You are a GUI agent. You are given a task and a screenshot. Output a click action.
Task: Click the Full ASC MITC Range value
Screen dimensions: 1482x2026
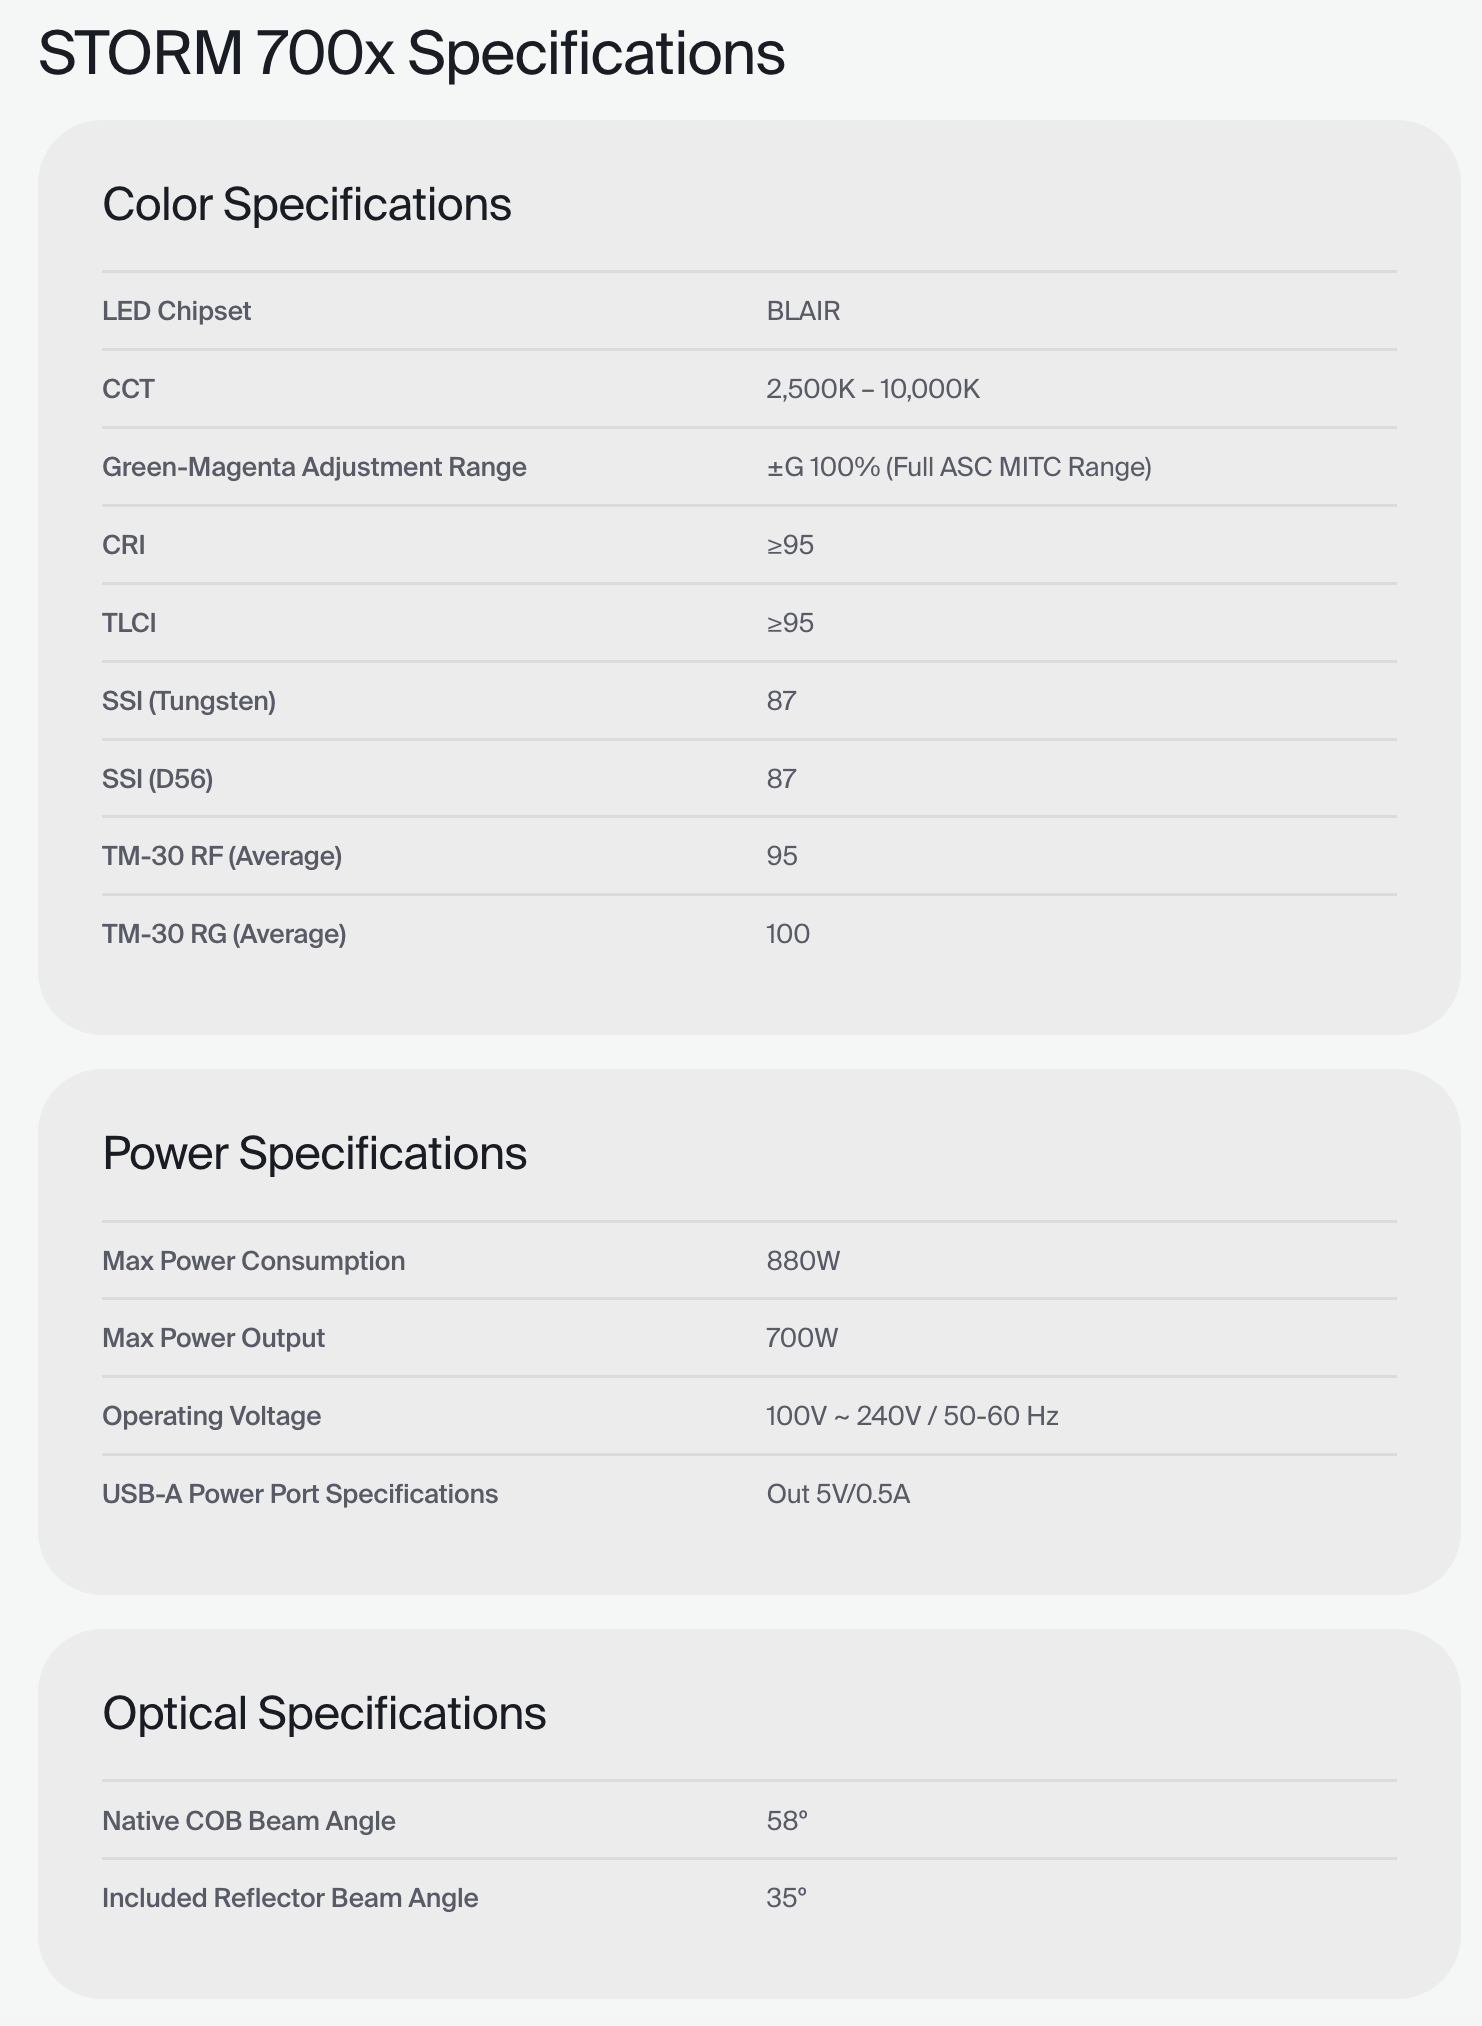click(958, 467)
